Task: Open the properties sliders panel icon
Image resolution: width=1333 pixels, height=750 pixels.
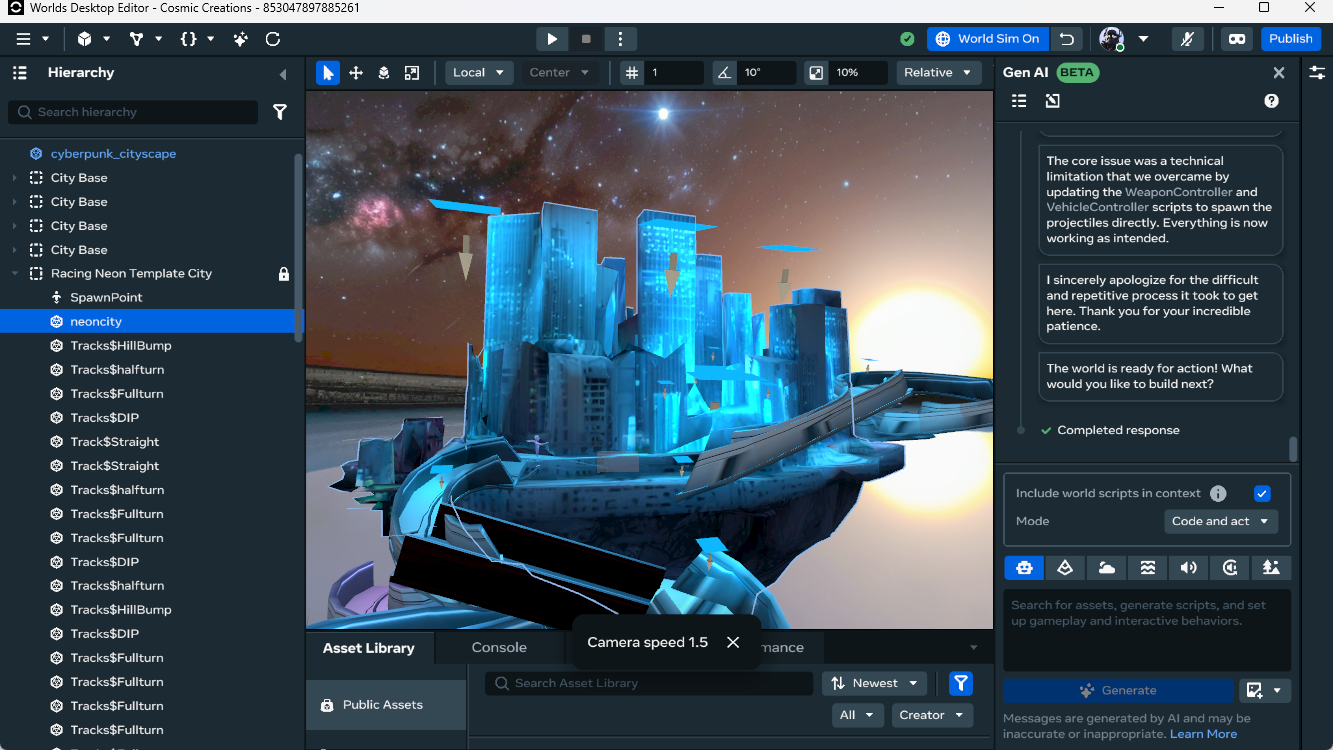Action: point(1317,73)
